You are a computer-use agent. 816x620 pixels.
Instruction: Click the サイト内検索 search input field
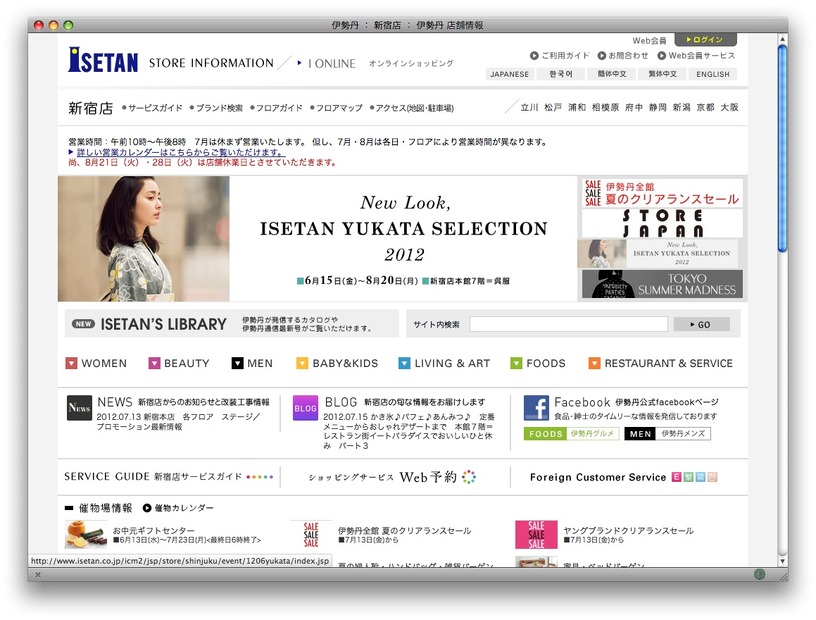[x=568, y=324]
